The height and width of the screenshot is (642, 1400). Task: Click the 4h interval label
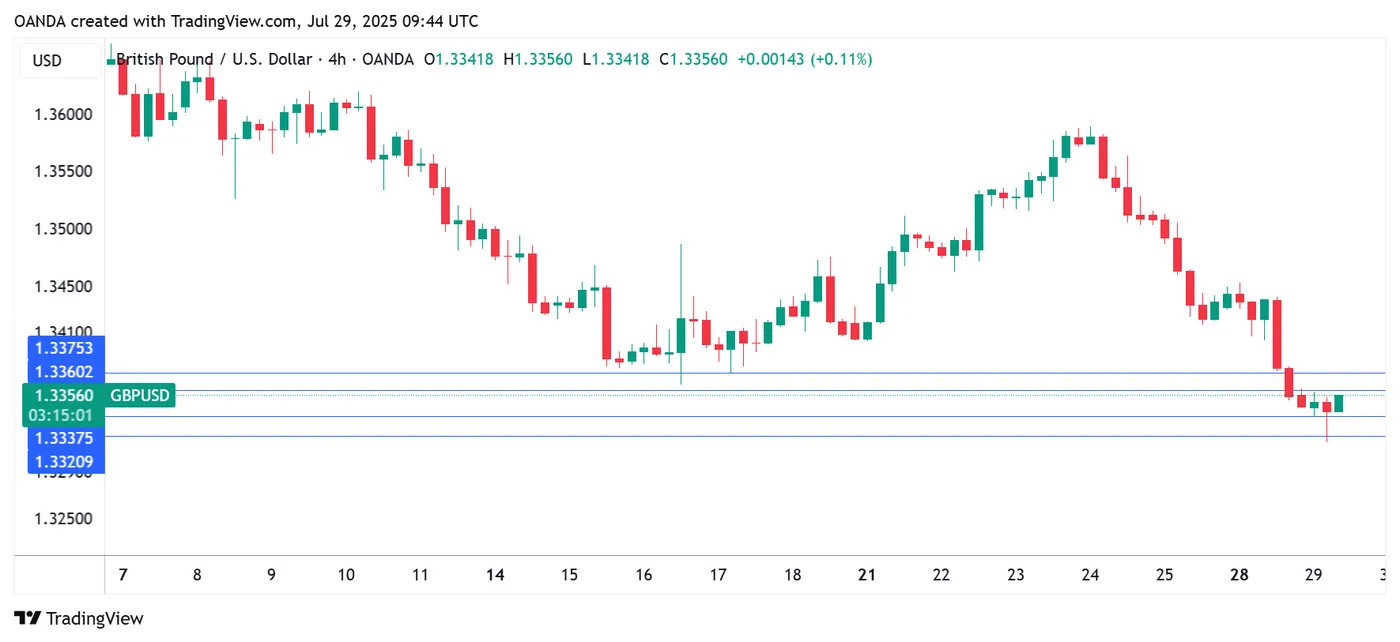(337, 60)
